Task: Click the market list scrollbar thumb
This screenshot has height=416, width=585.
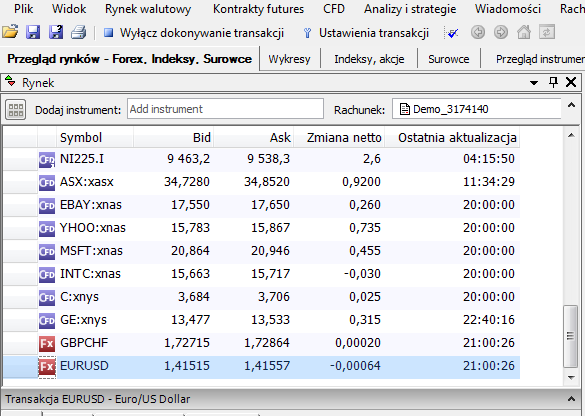Action: (571, 337)
